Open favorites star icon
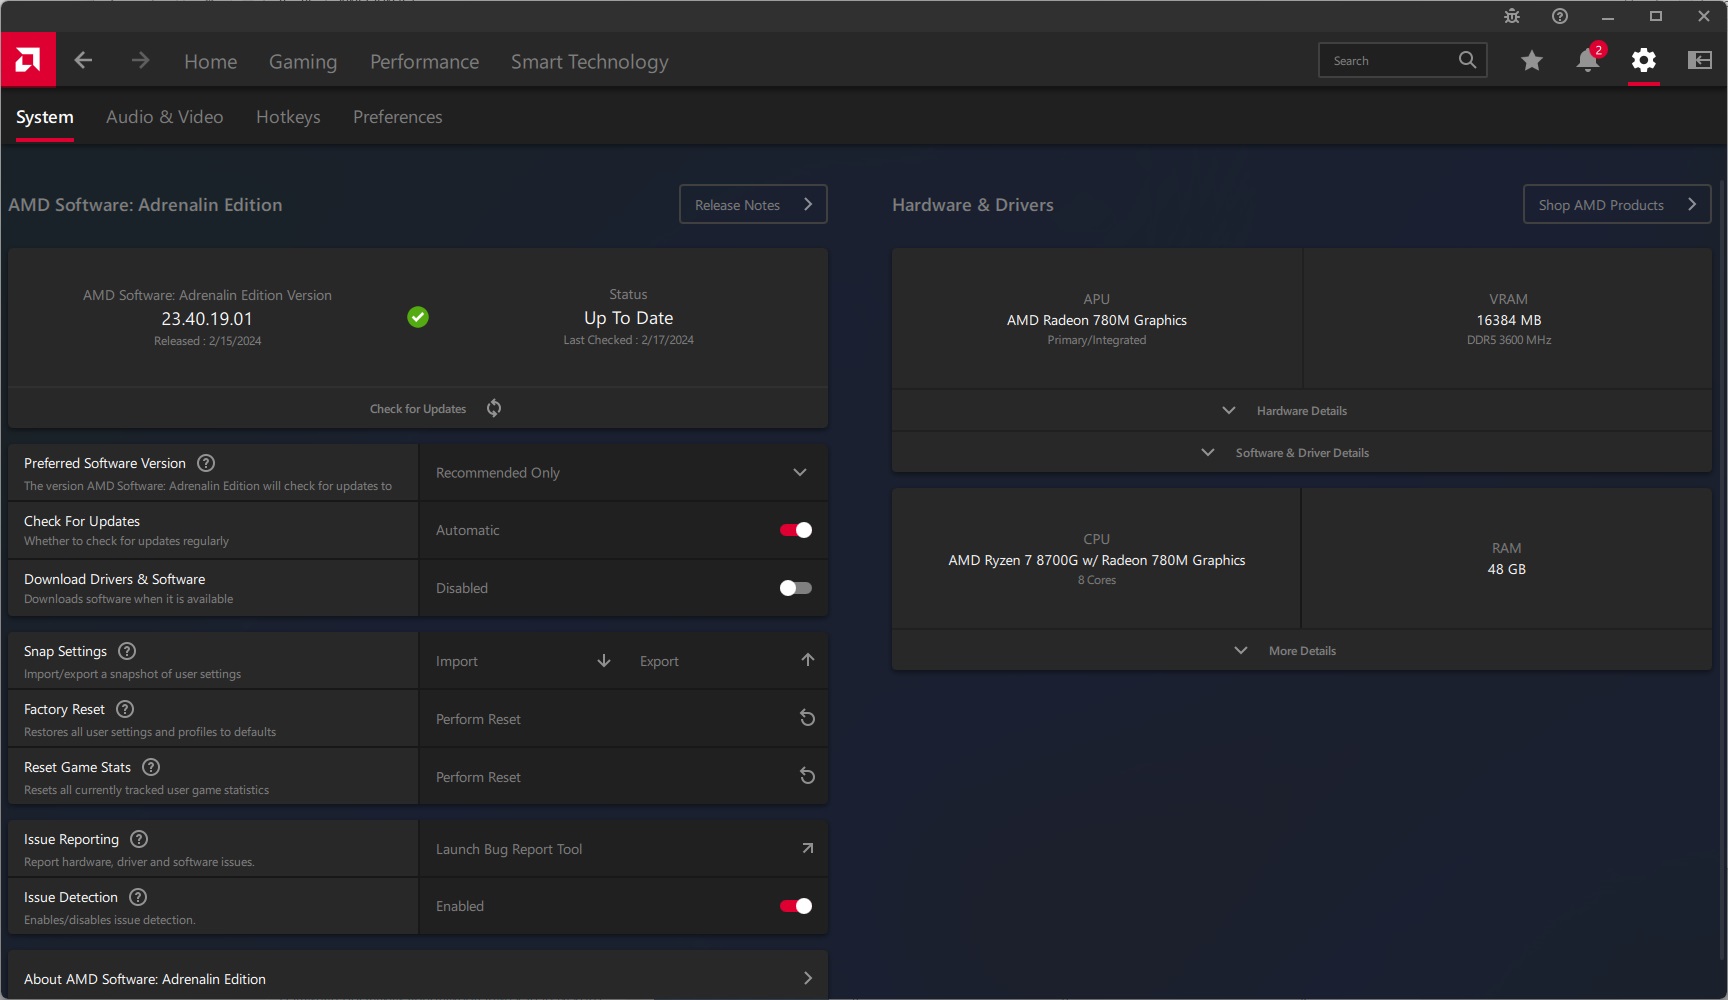The image size is (1728, 1000). click(1531, 61)
